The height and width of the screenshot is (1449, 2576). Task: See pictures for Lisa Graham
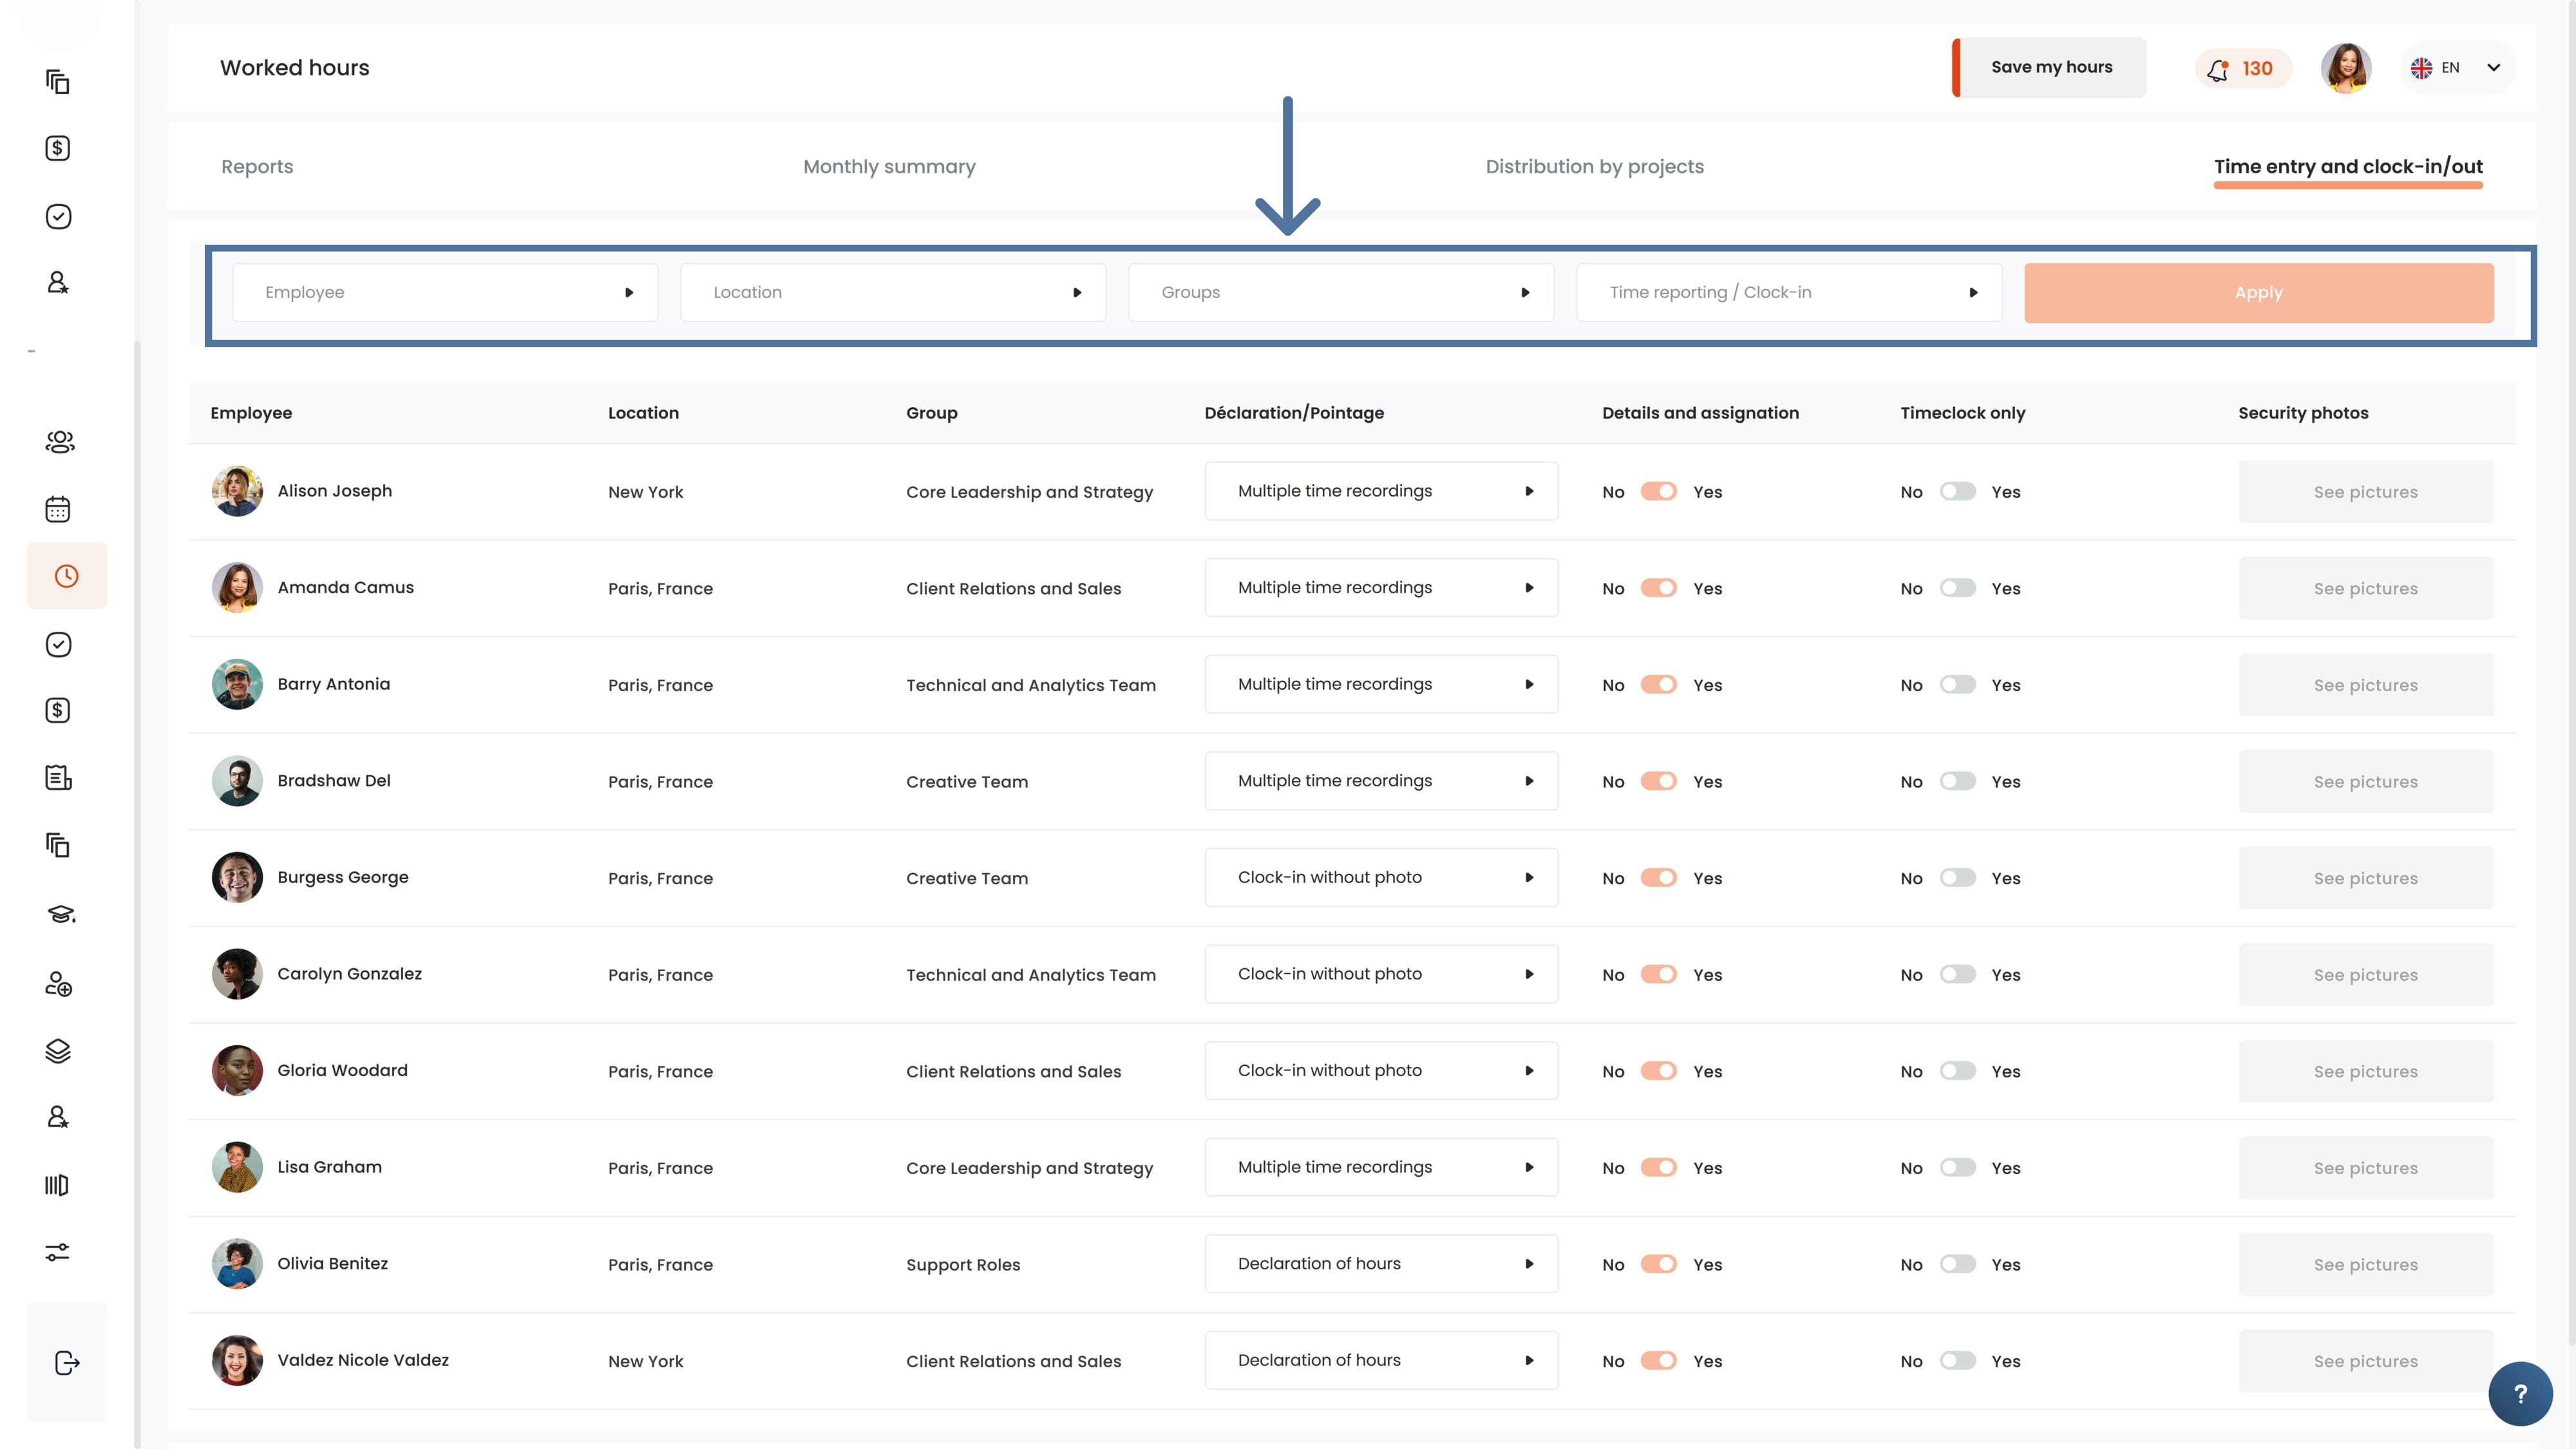click(2365, 1167)
